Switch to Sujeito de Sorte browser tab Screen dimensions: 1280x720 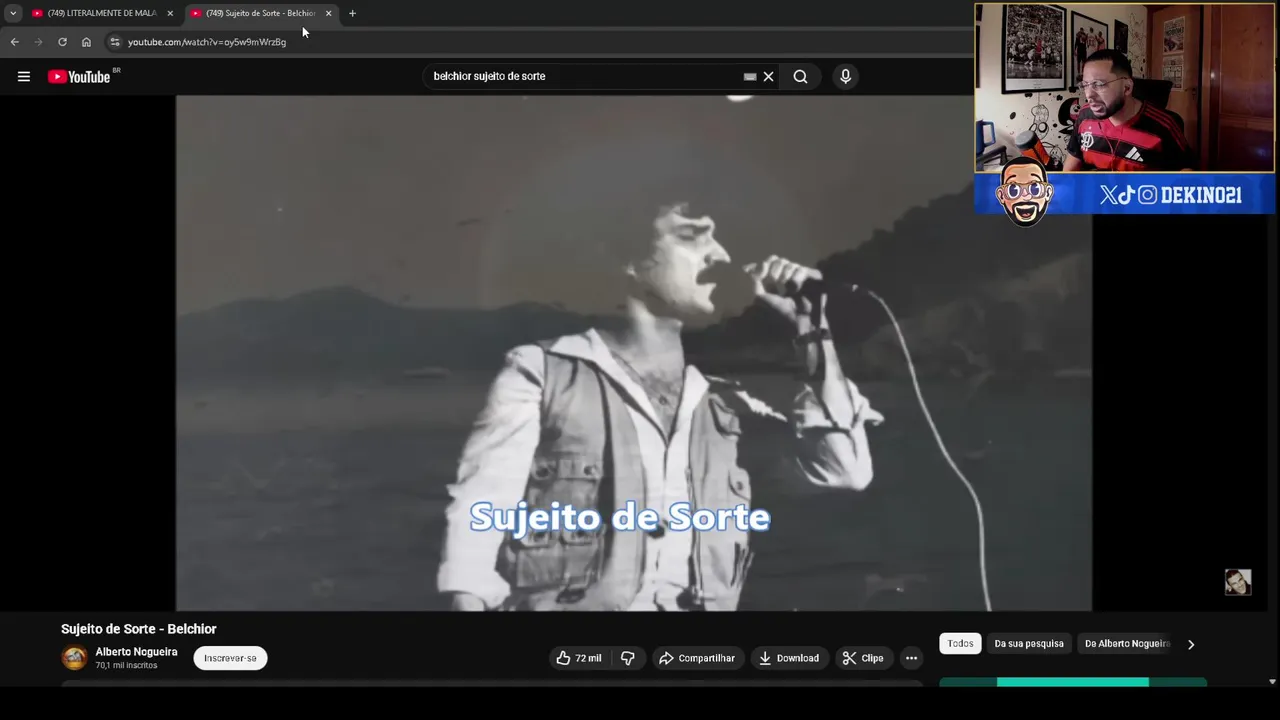[260, 13]
